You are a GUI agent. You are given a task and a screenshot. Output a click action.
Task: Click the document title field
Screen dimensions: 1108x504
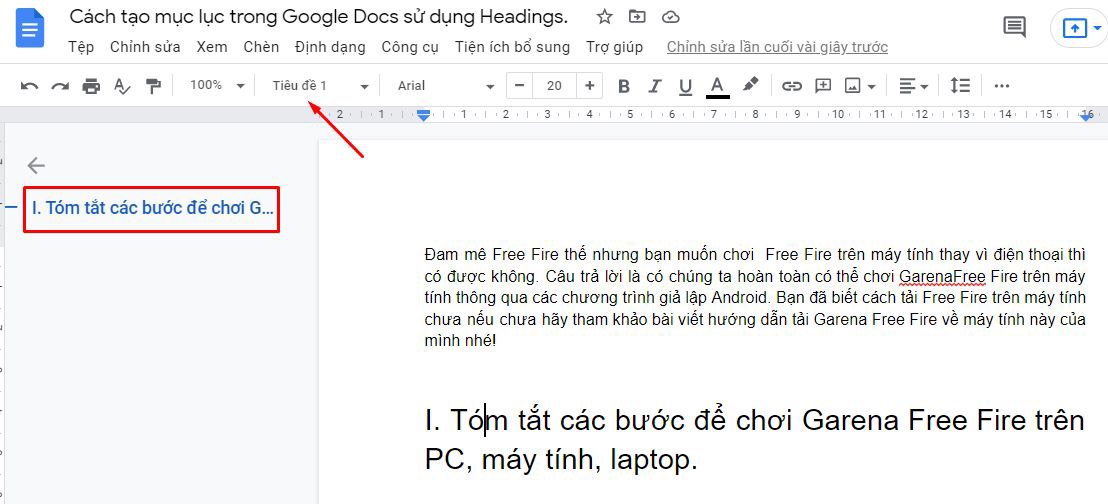[319, 17]
